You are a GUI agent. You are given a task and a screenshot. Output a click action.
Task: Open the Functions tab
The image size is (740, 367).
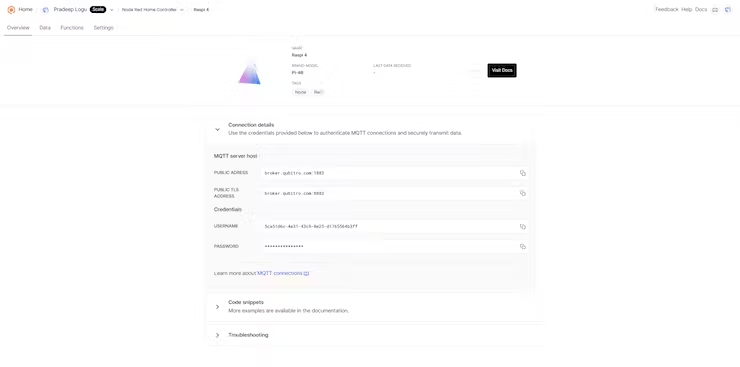(x=72, y=28)
